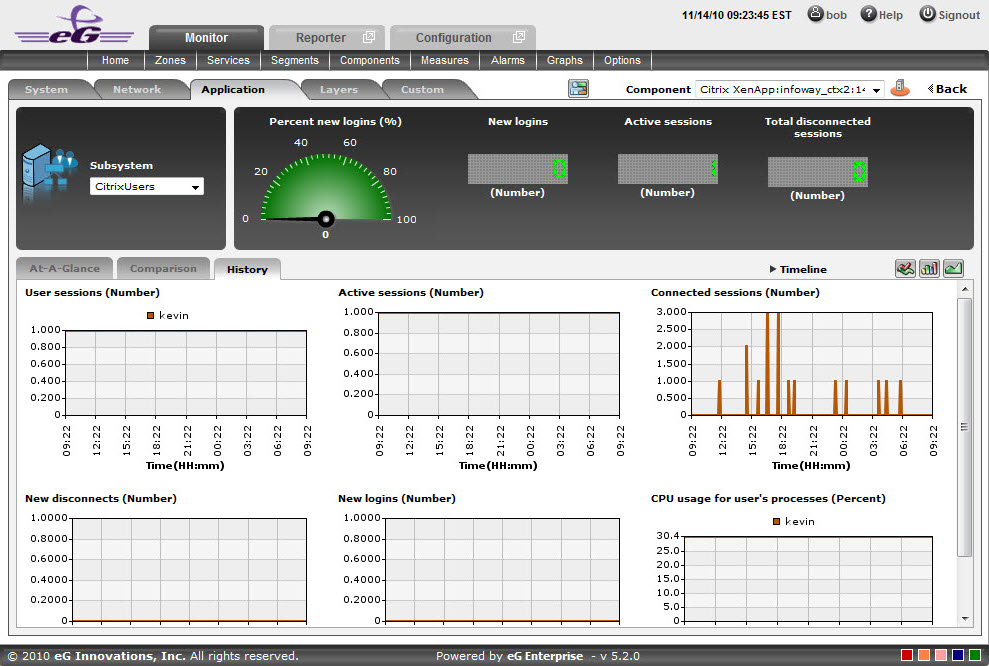
Task: Click the User sessions chart
Action: [186, 373]
